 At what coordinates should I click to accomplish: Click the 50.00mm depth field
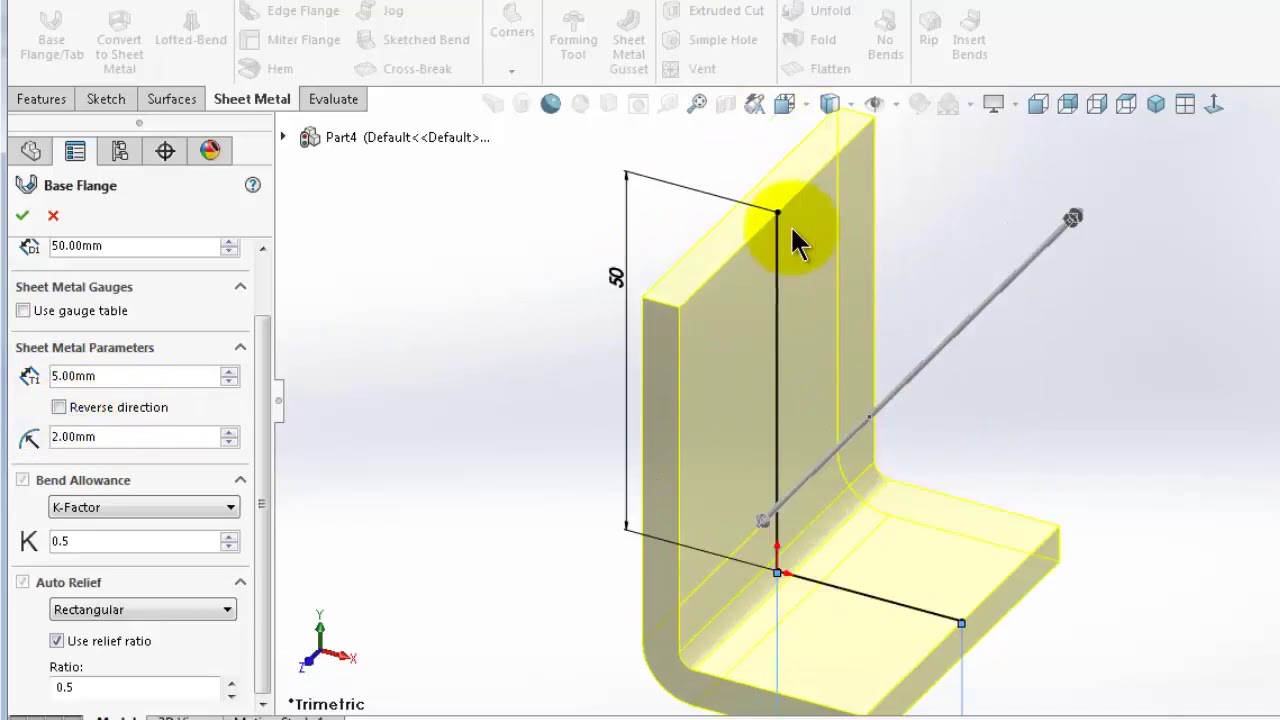pos(134,246)
